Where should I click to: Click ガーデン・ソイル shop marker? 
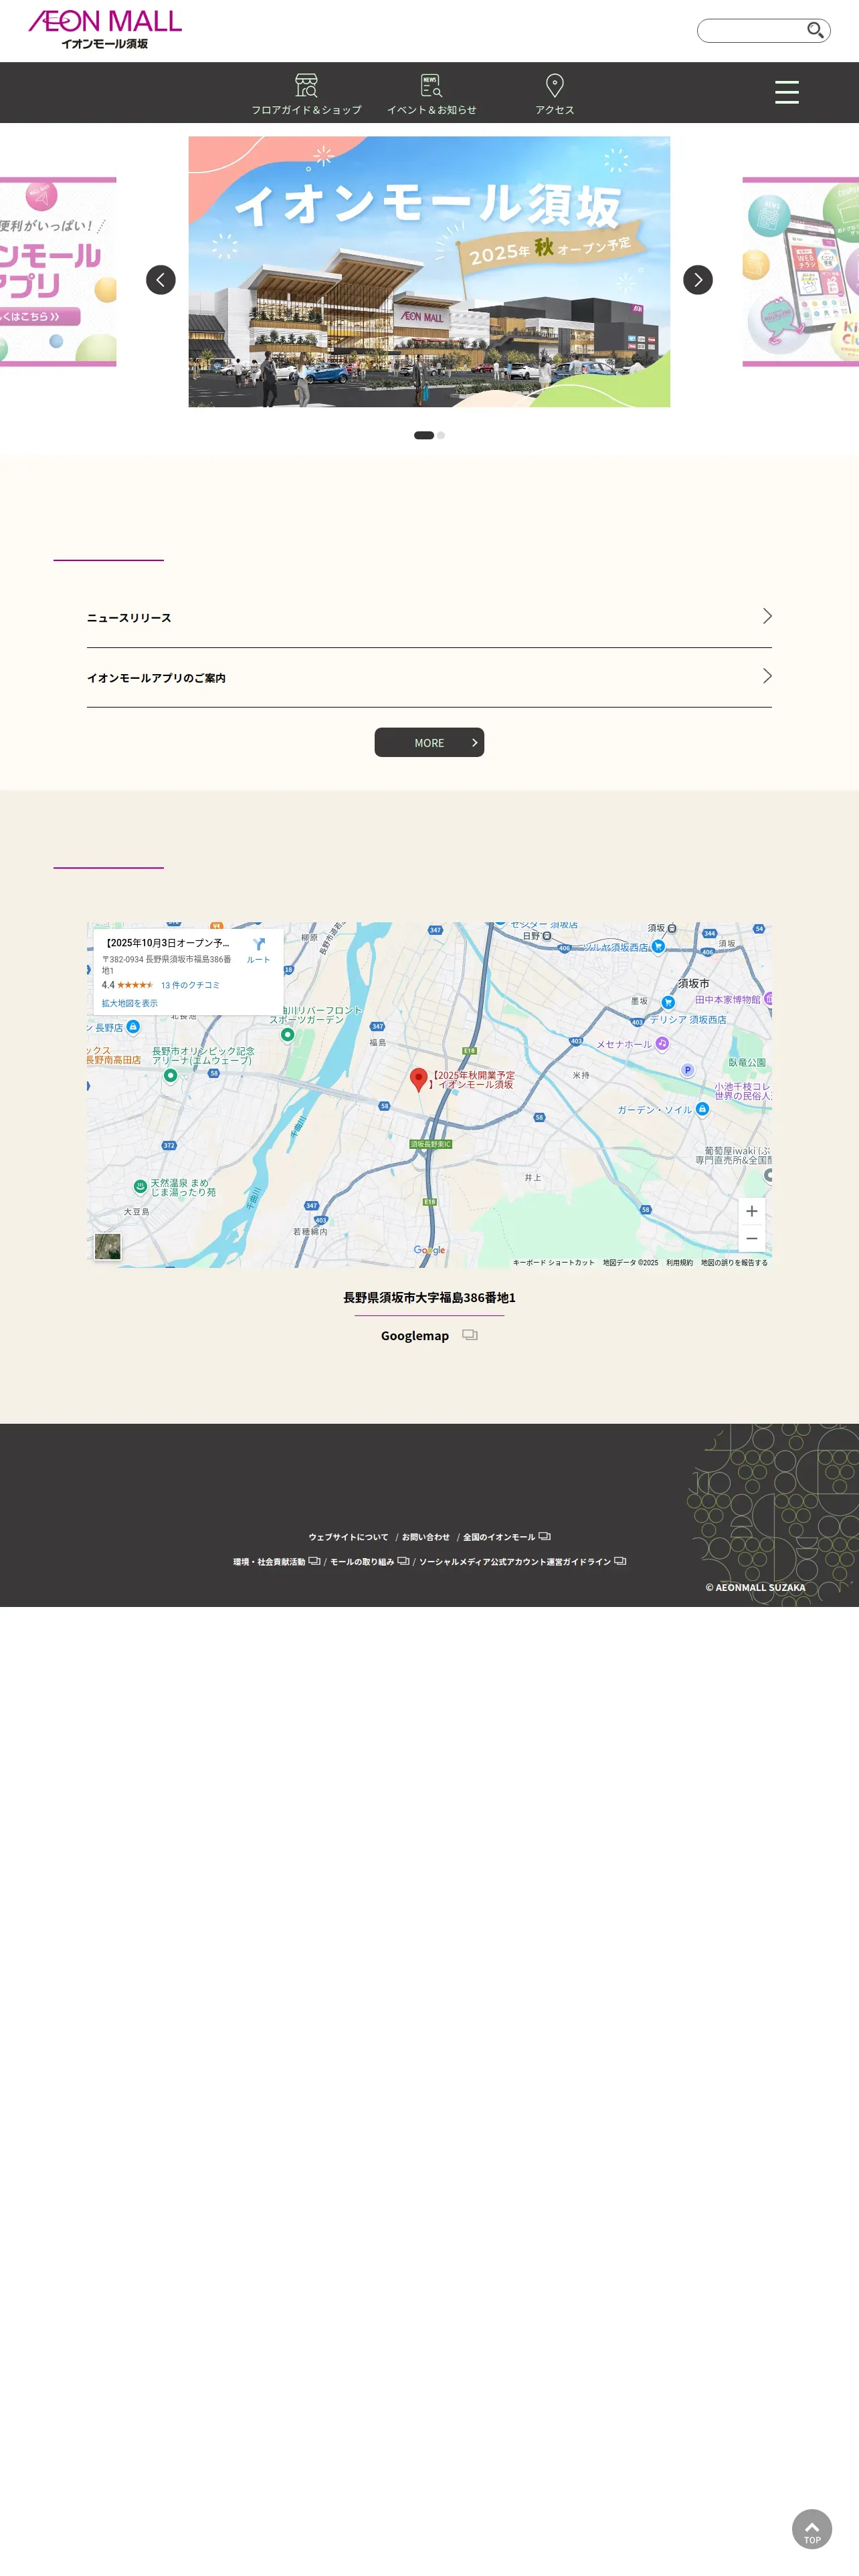pyautogui.click(x=702, y=1109)
